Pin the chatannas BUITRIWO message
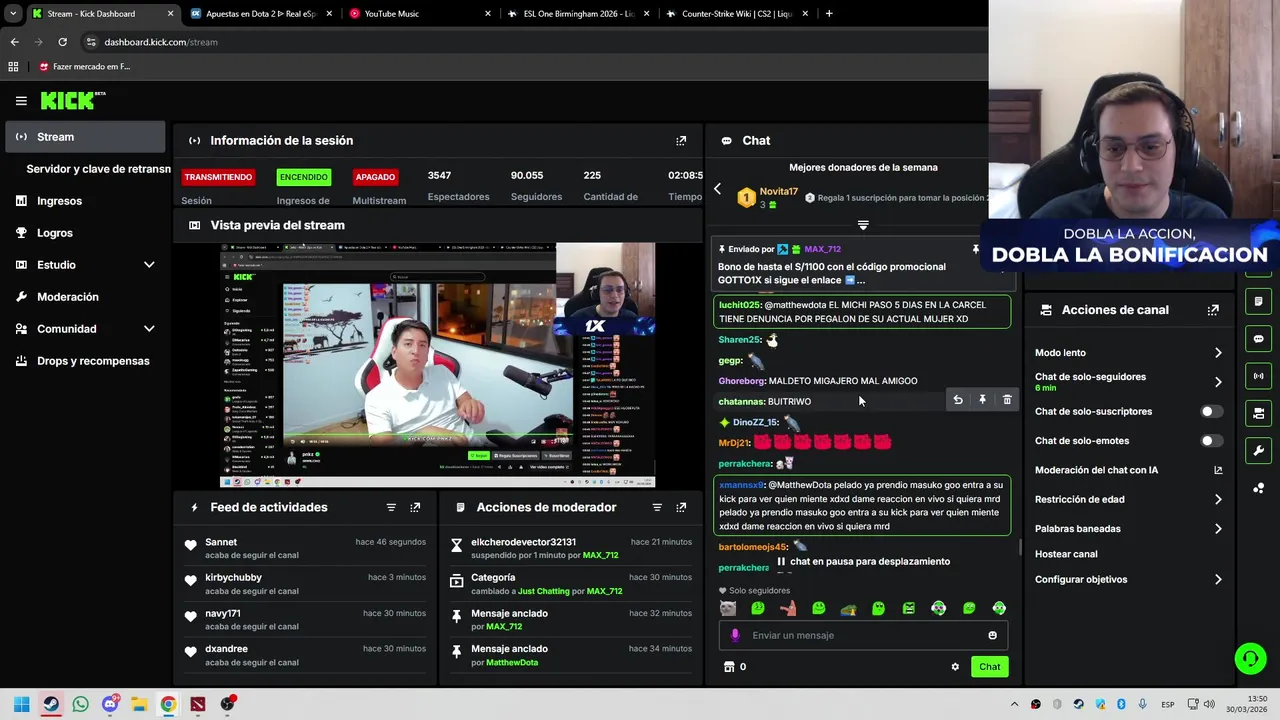Image resolution: width=1280 pixels, height=720 pixels. (x=982, y=400)
